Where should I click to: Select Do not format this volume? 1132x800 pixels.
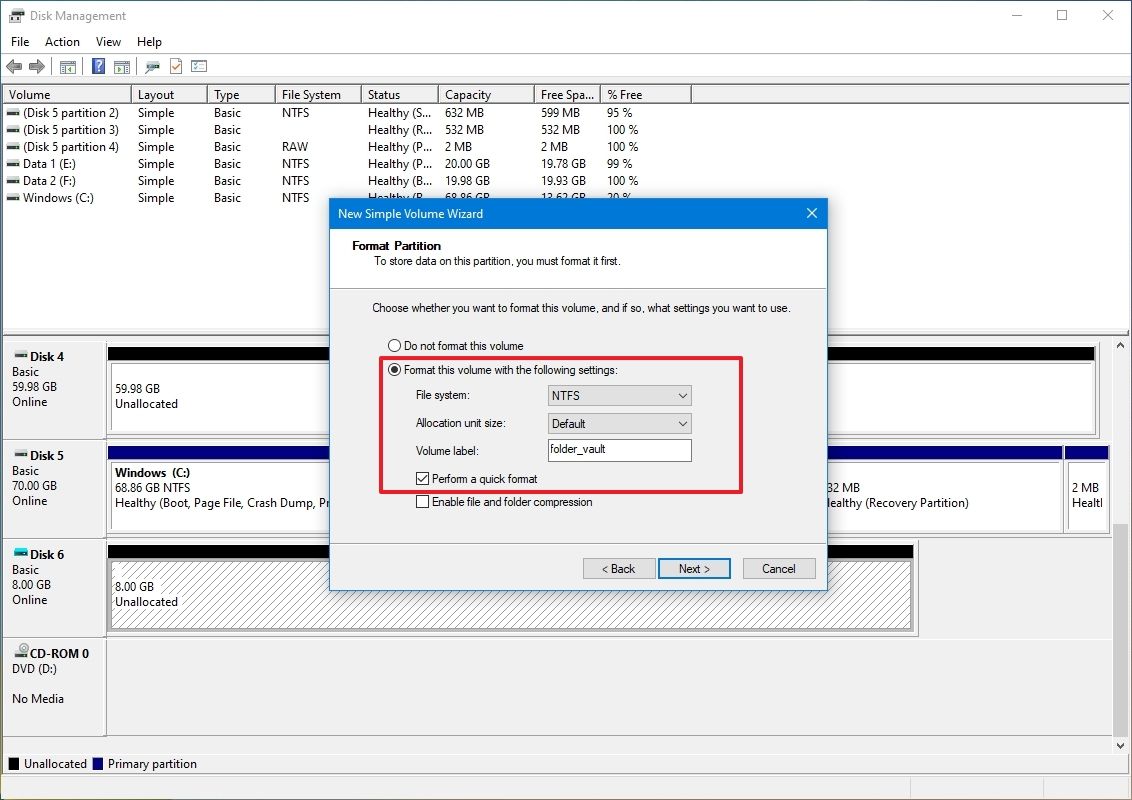pyautogui.click(x=395, y=345)
